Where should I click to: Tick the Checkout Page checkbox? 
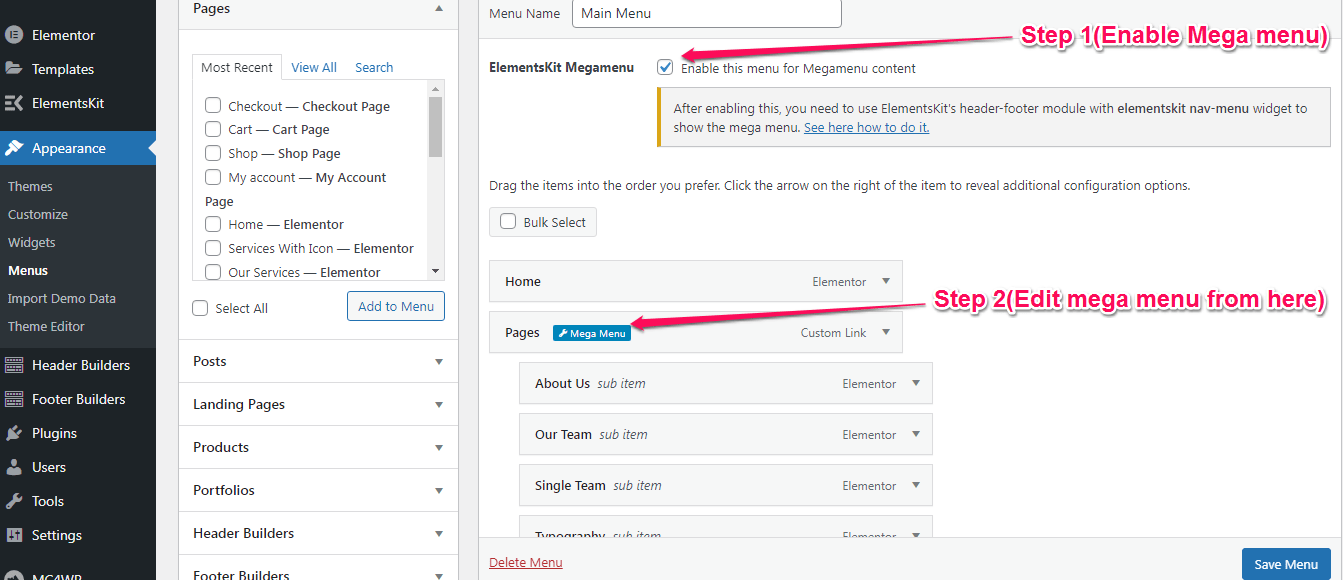point(213,105)
